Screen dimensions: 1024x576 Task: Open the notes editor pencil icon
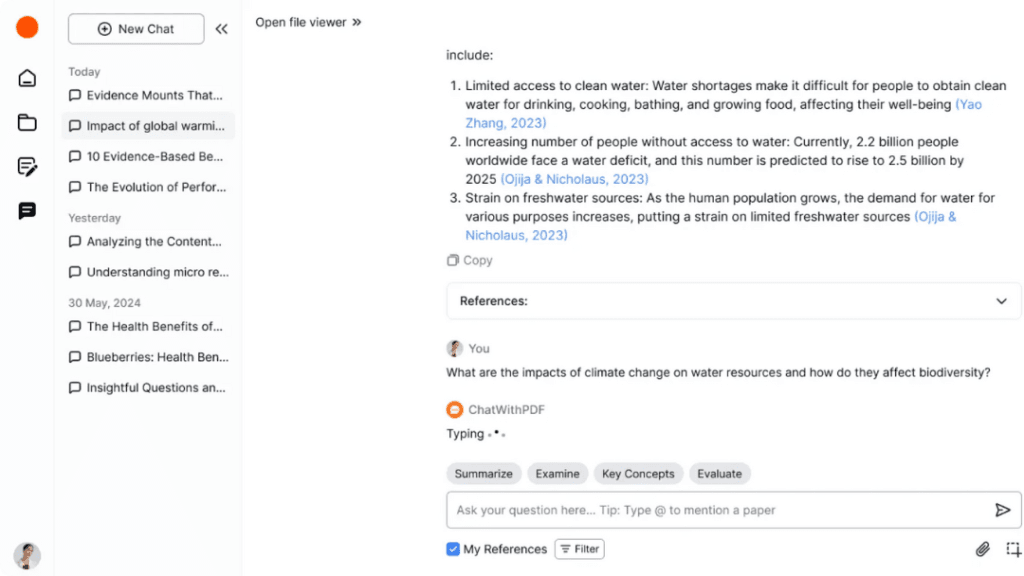coord(27,167)
